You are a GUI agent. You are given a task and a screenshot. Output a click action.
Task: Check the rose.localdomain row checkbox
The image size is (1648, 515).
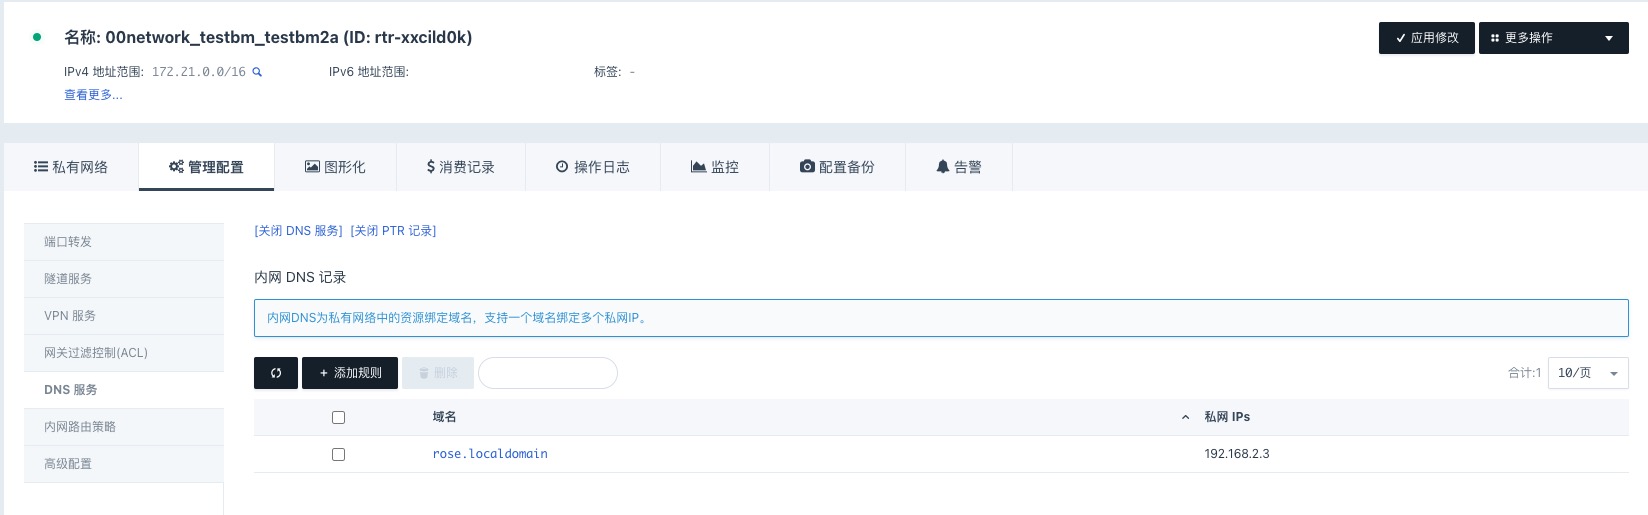[338, 454]
